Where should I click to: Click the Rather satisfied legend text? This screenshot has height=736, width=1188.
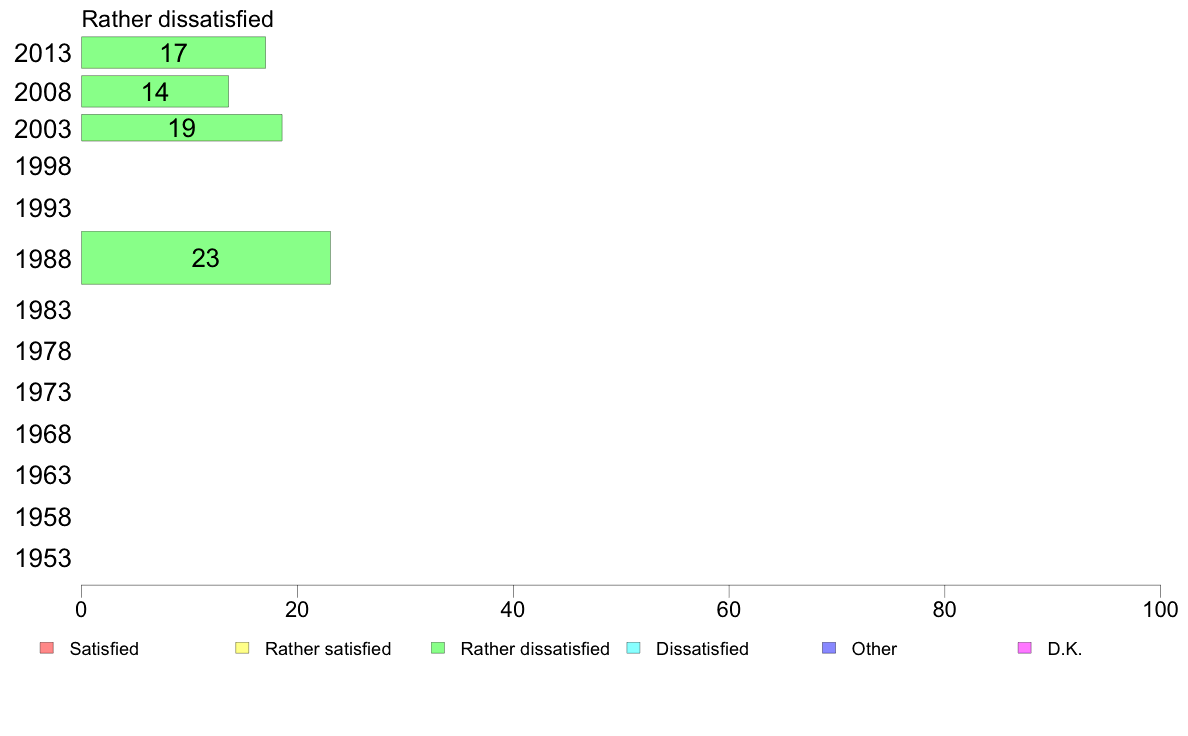click(x=328, y=649)
